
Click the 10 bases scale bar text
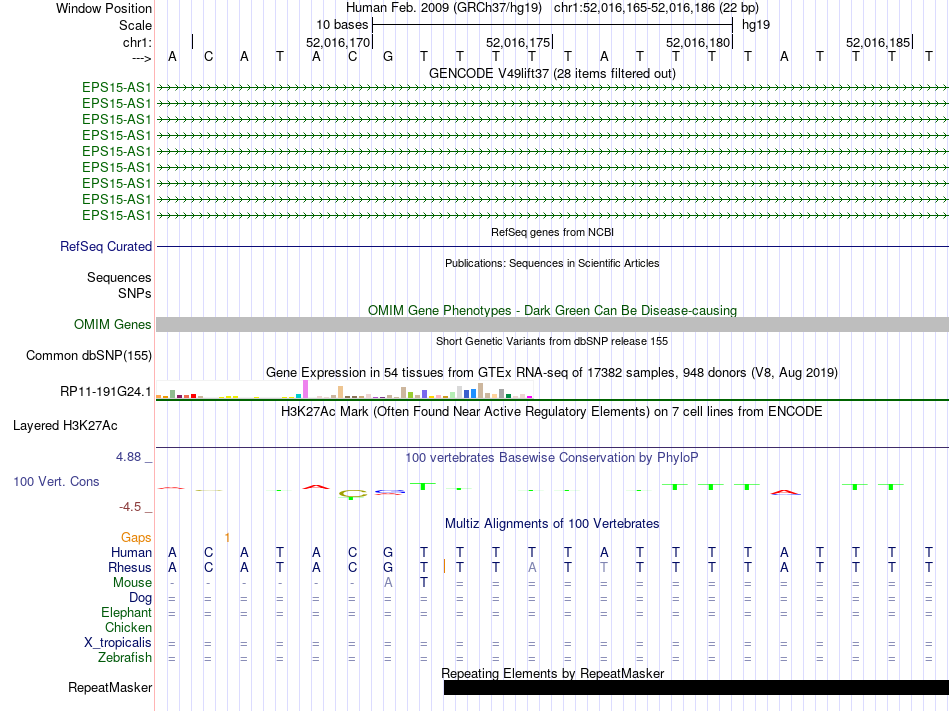[x=342, y=25]
